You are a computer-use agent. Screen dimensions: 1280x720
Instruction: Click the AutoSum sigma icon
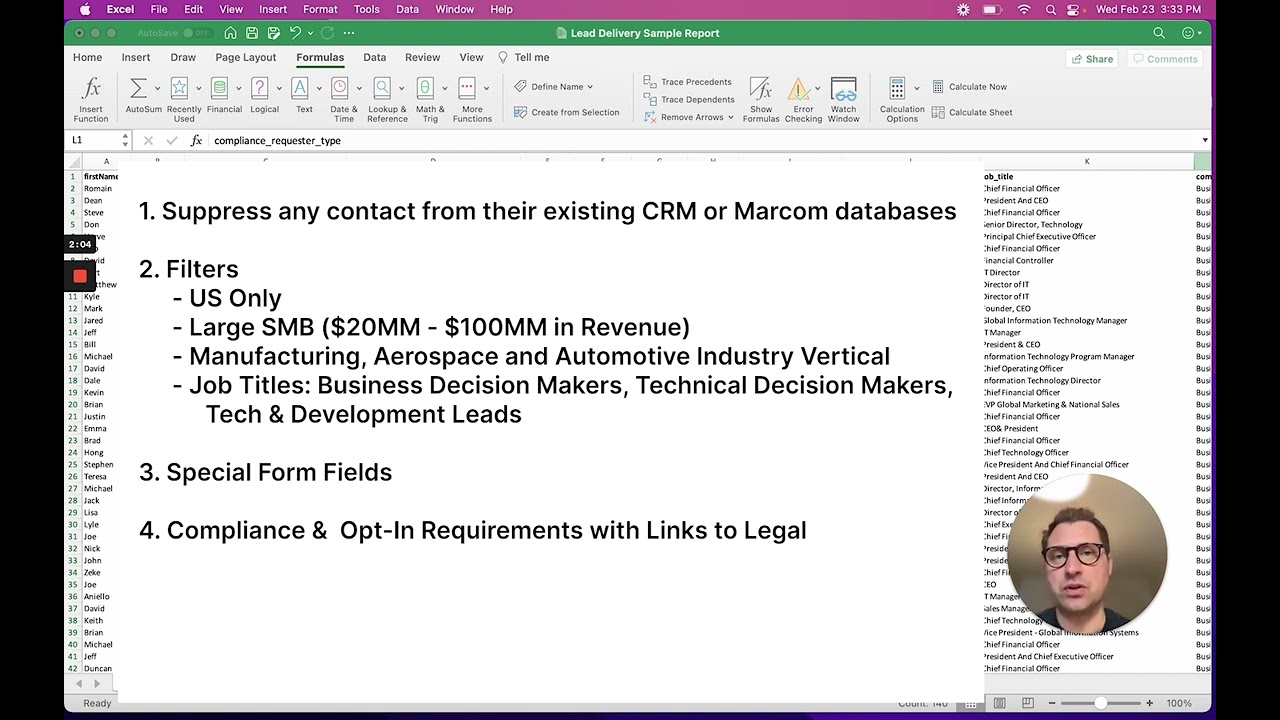[139, 89]
